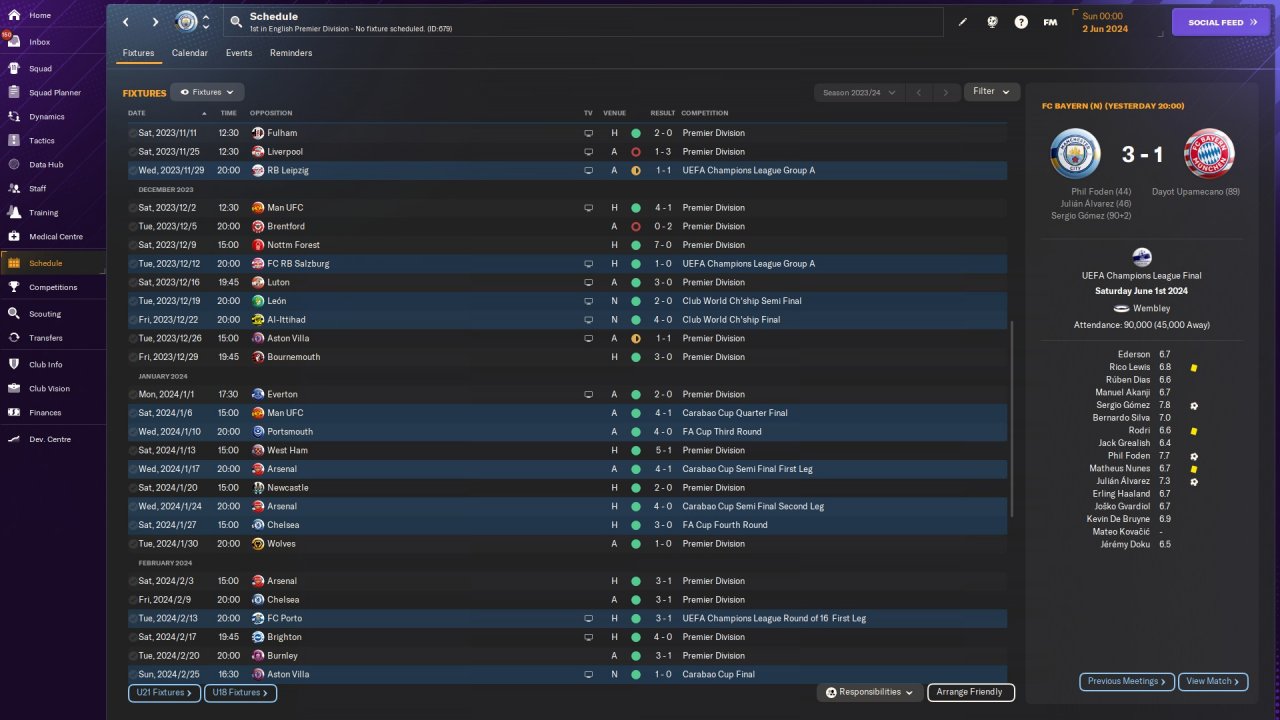Sort fixtures by the Date column header
The height and width of the screenshot is (720, 1280).
[137, 113]
